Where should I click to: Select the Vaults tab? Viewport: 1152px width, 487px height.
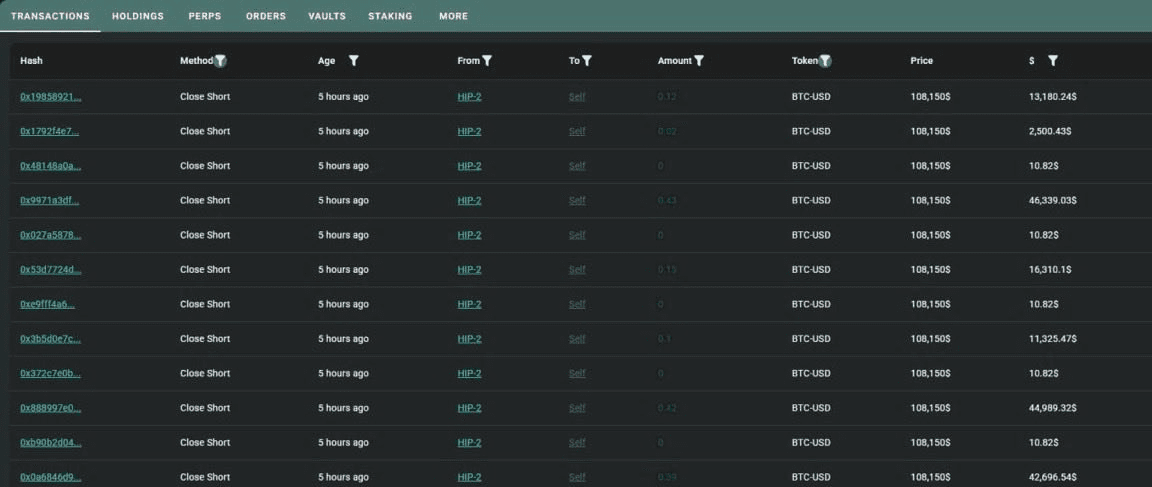[x=326, y=16]
